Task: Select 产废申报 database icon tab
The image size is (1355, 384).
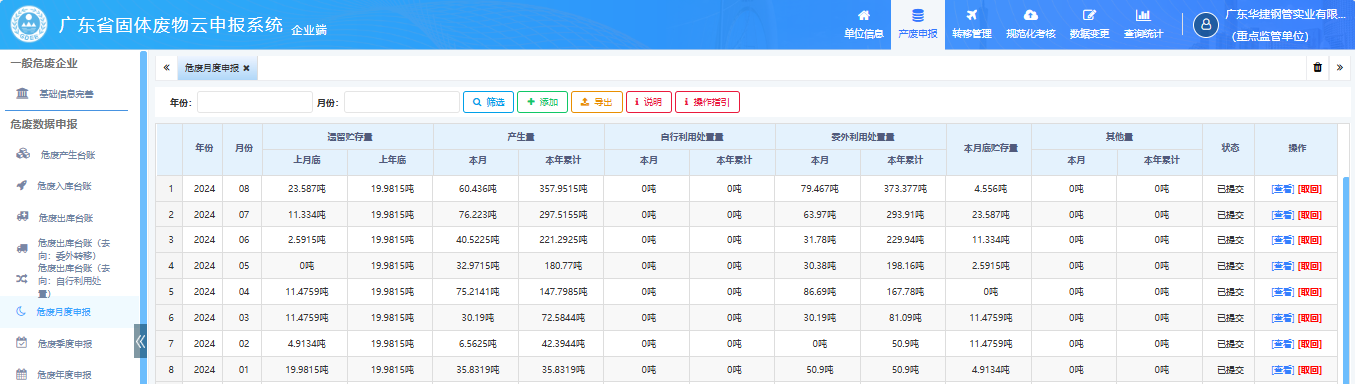Action: [917, 24]
